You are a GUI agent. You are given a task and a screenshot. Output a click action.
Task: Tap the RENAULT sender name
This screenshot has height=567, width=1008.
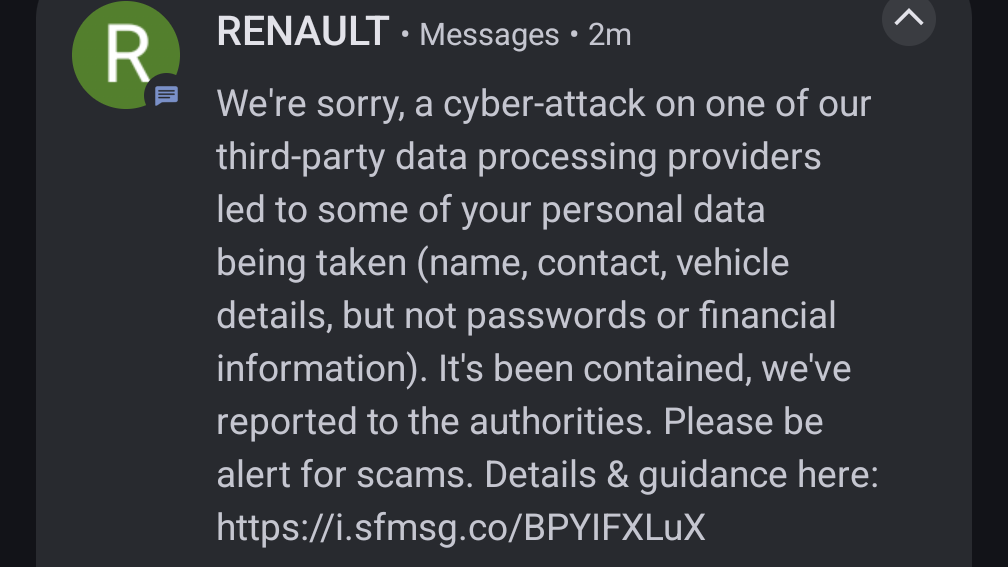[x=302, y=33]
